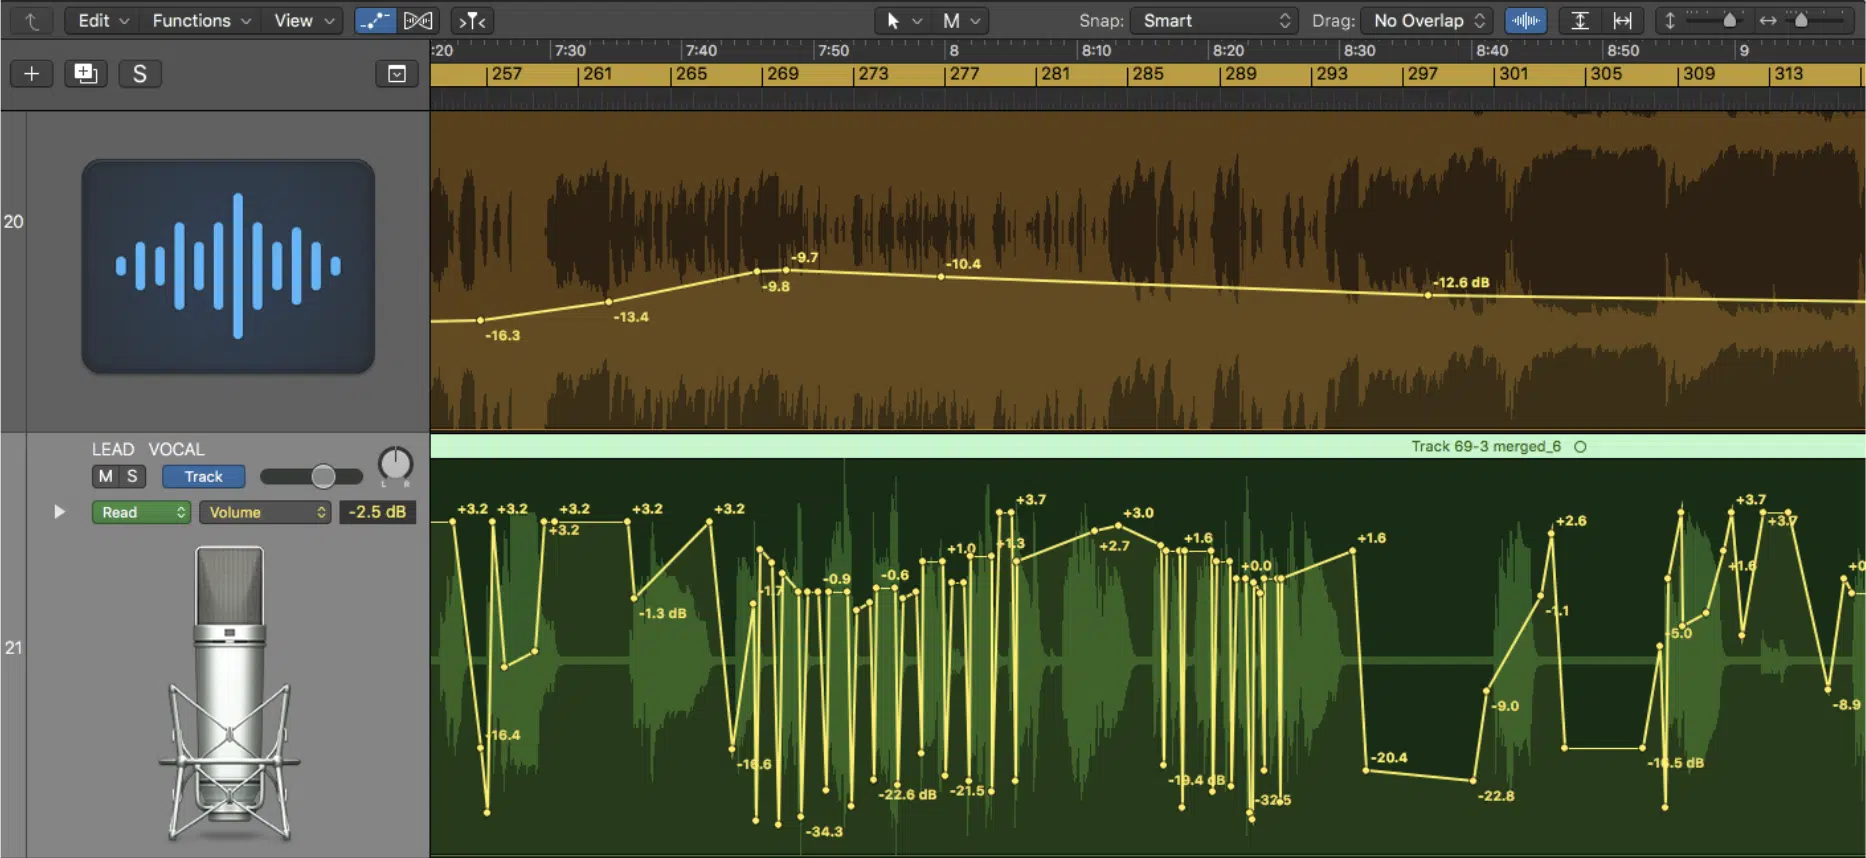1866x858 pixels.
Task: Click the 7:40 time marker
Action: tap(701, 50)
